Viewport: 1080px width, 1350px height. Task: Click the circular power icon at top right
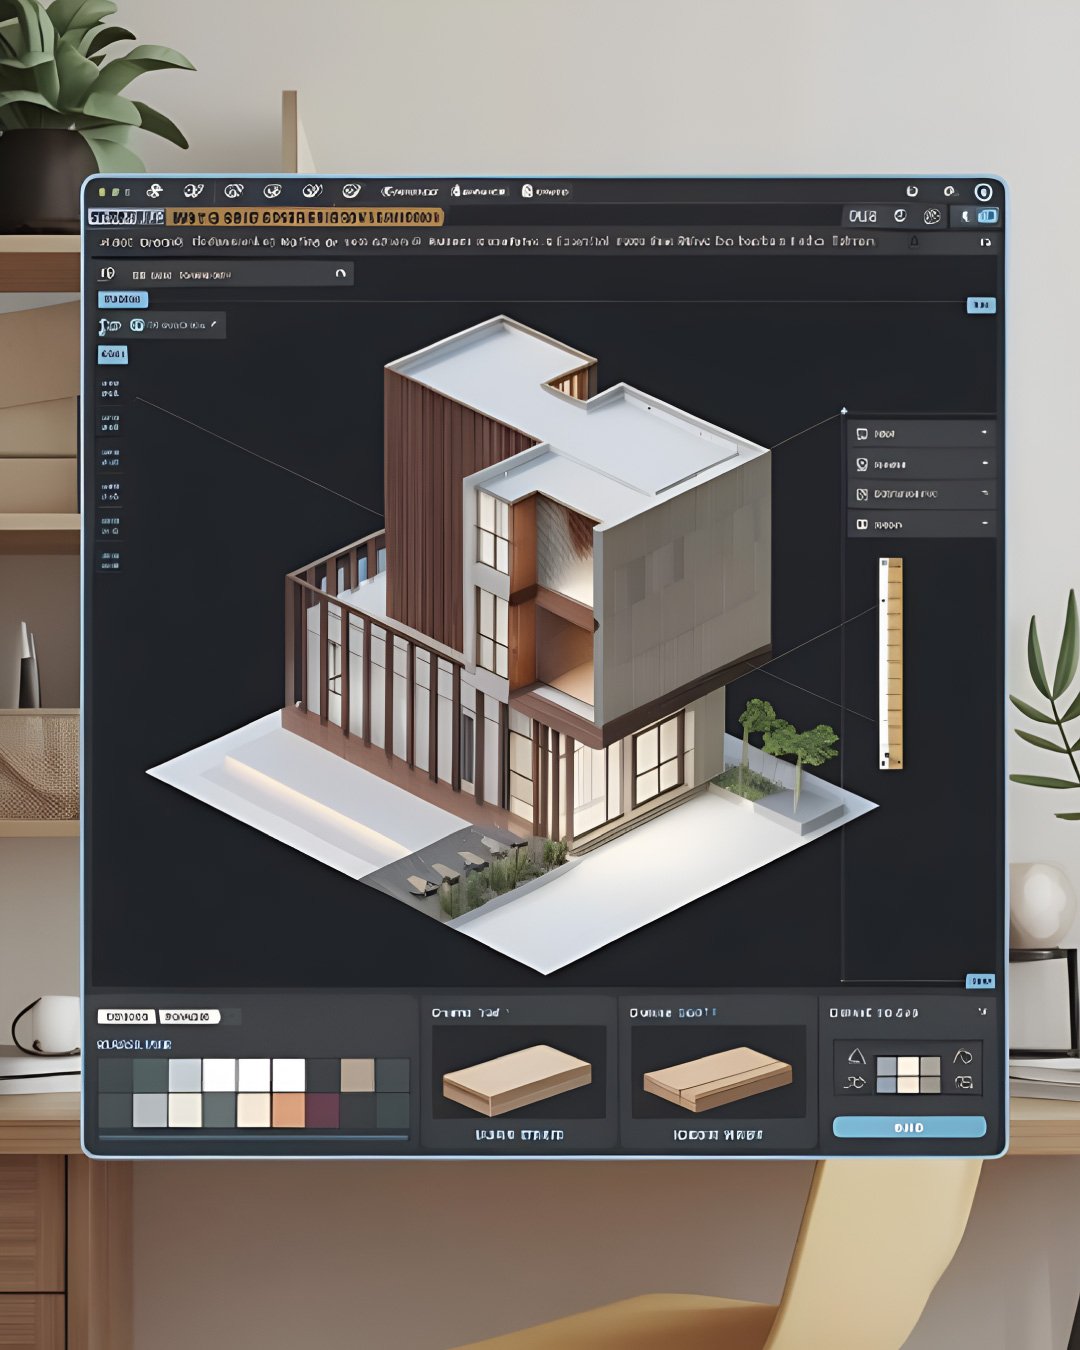983,191
